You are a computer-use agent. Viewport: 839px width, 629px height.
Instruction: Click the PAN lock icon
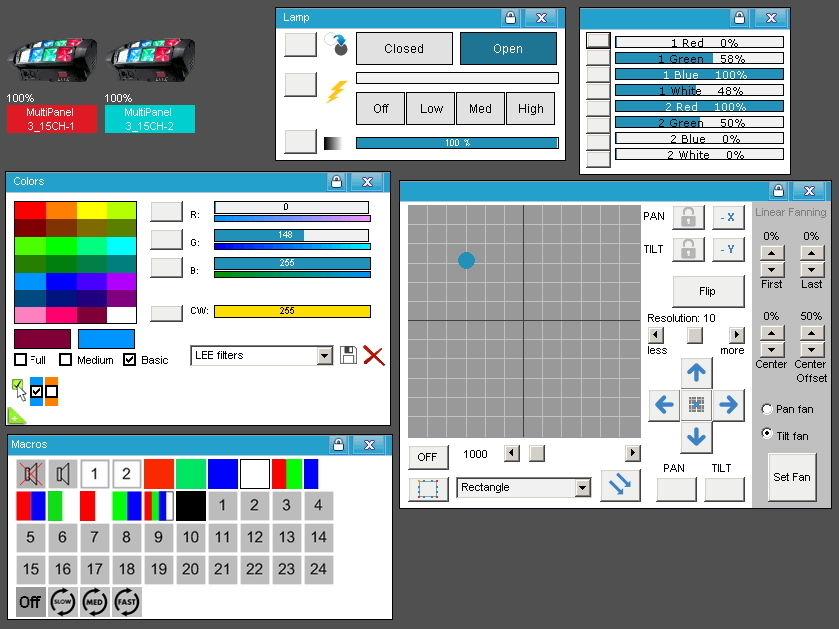point(688,217)
